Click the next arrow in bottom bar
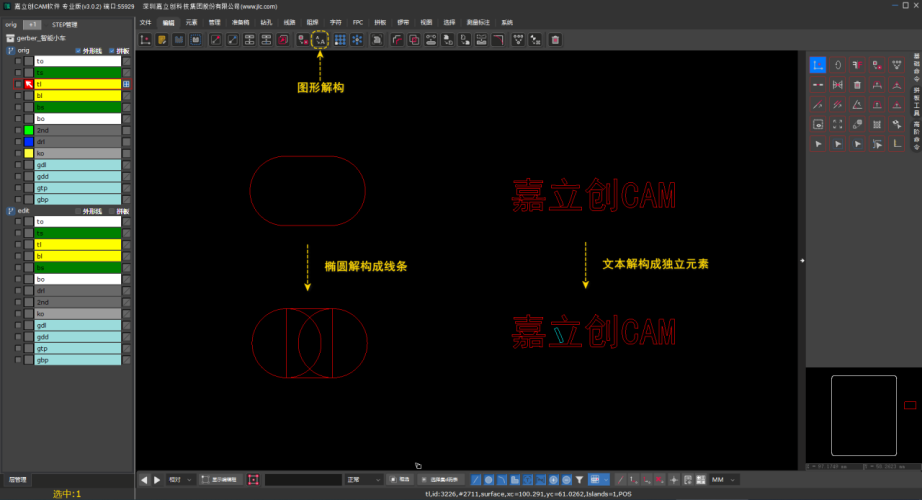Screen dimensions: 922x500 tap(157, 480)
